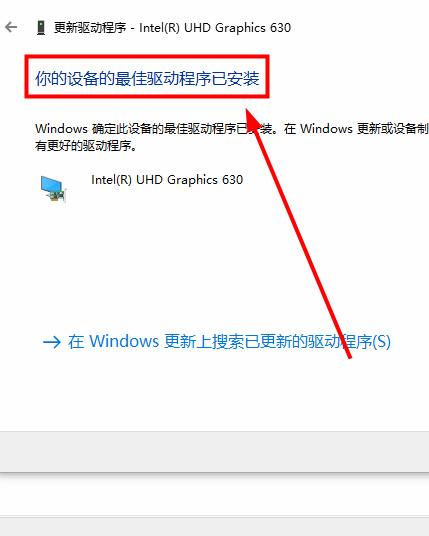Image resolution: width=429 pixels, height=536 pixels.
Task: Click the bottom-most gray strip below the dialog
Action: point(214,526)
